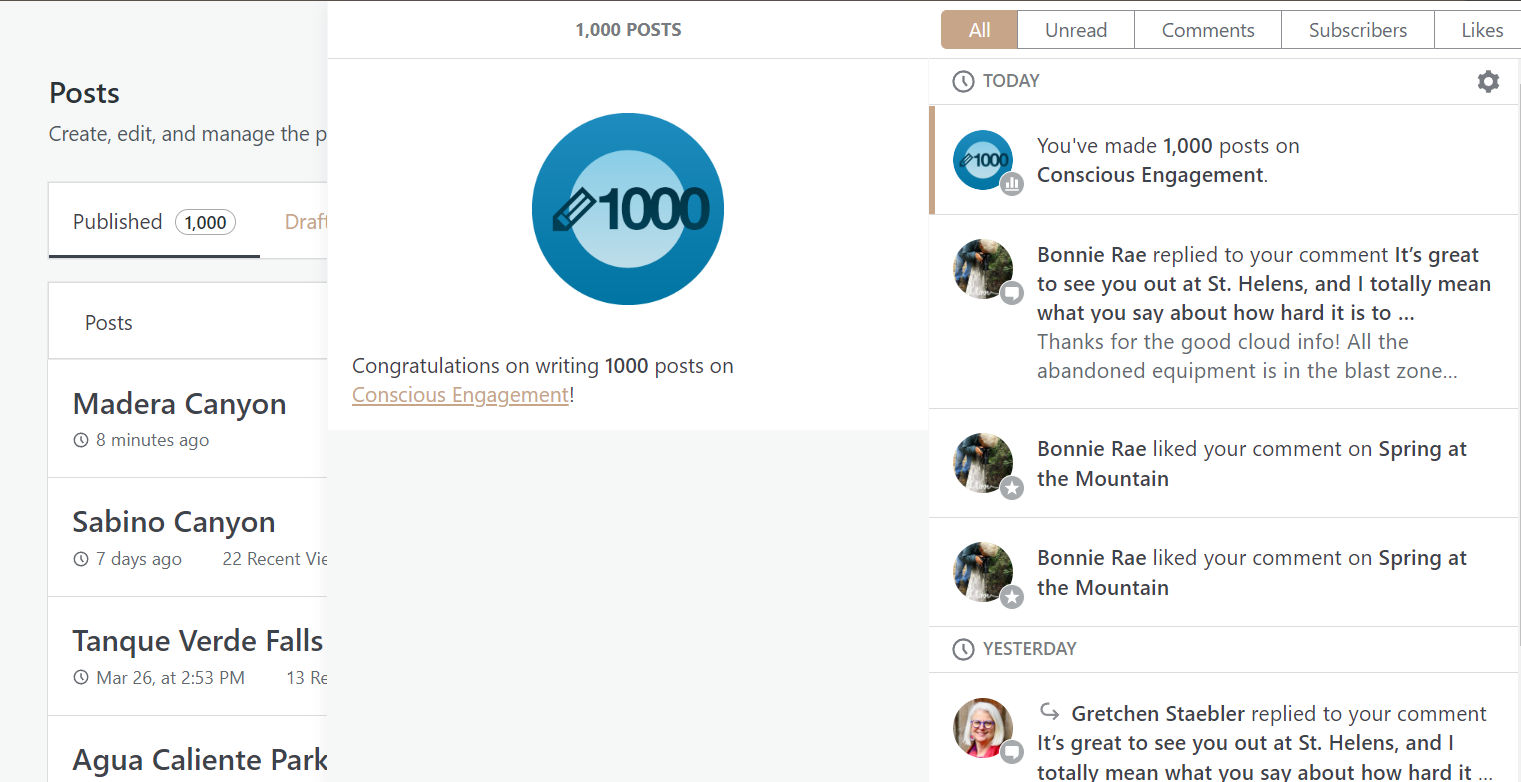Filter notifications by Subscribers
This screenshot has height=782, width=1521.
pyautogui.click(x=1357, y=30)
